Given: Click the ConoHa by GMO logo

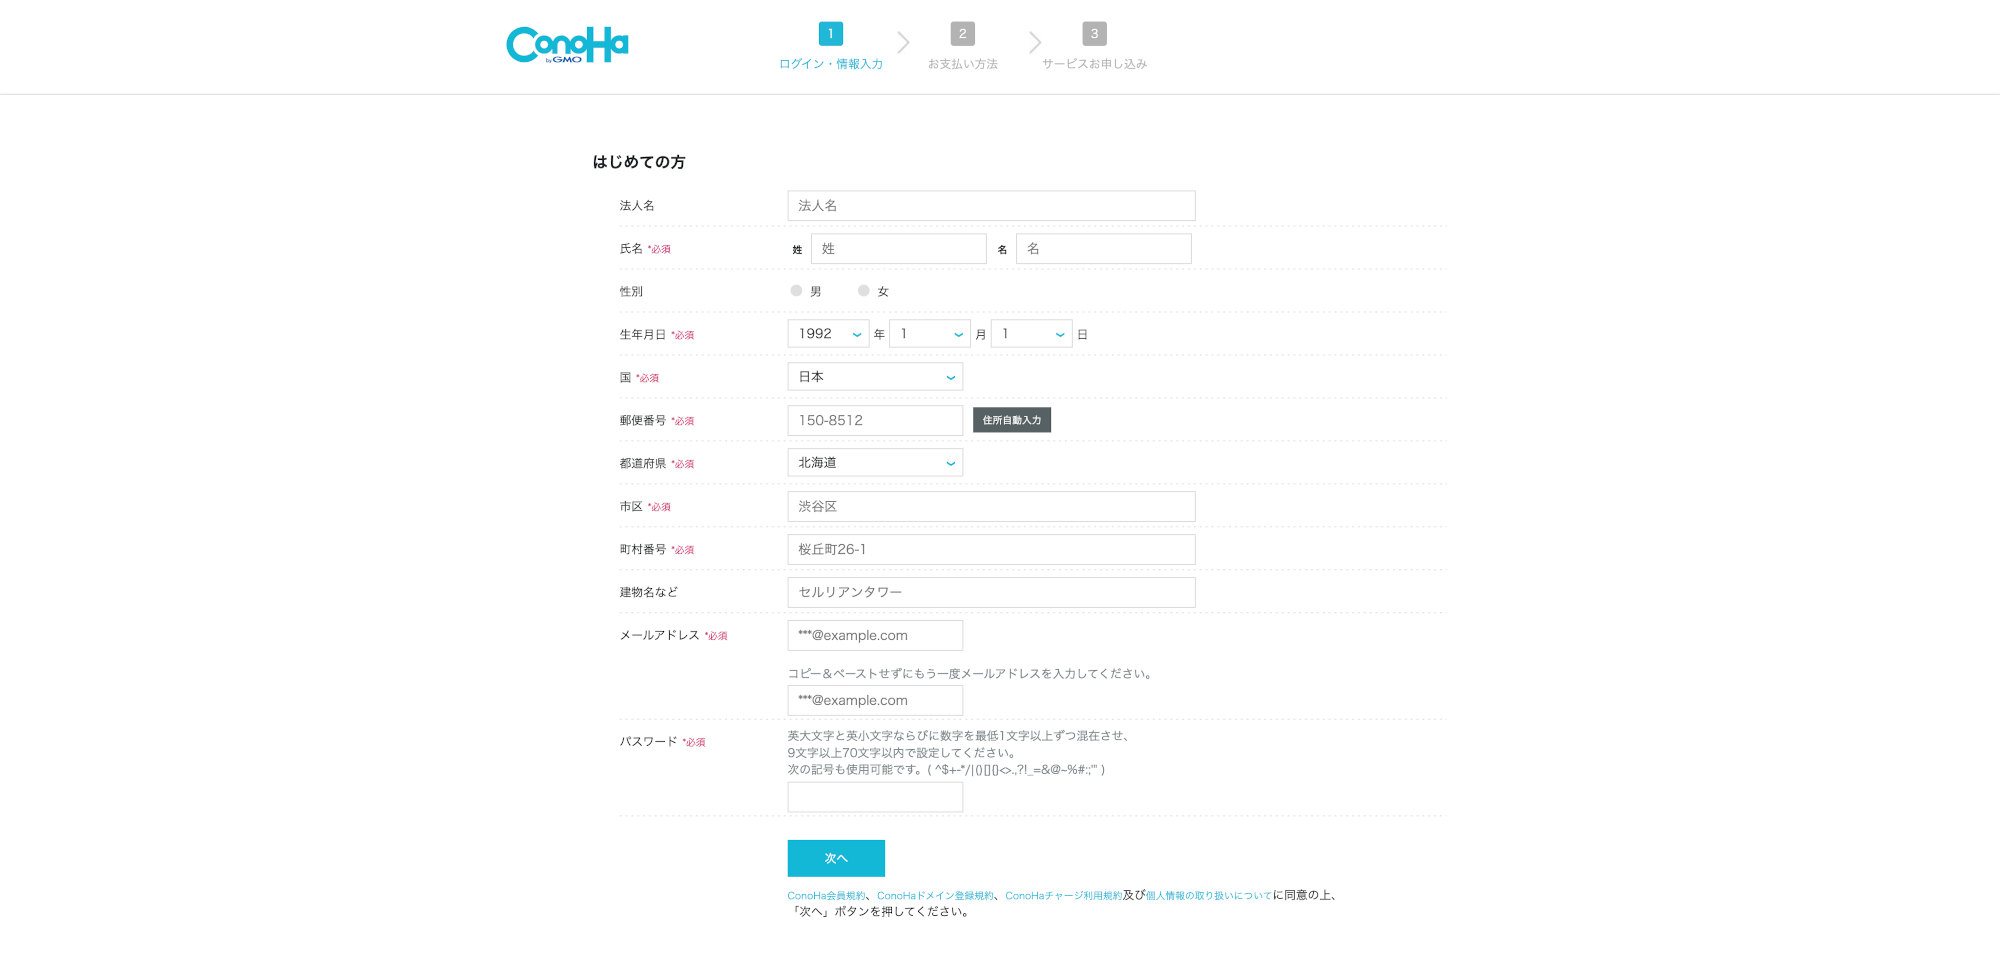Looking at the screenshot, I should pos(567,45).
